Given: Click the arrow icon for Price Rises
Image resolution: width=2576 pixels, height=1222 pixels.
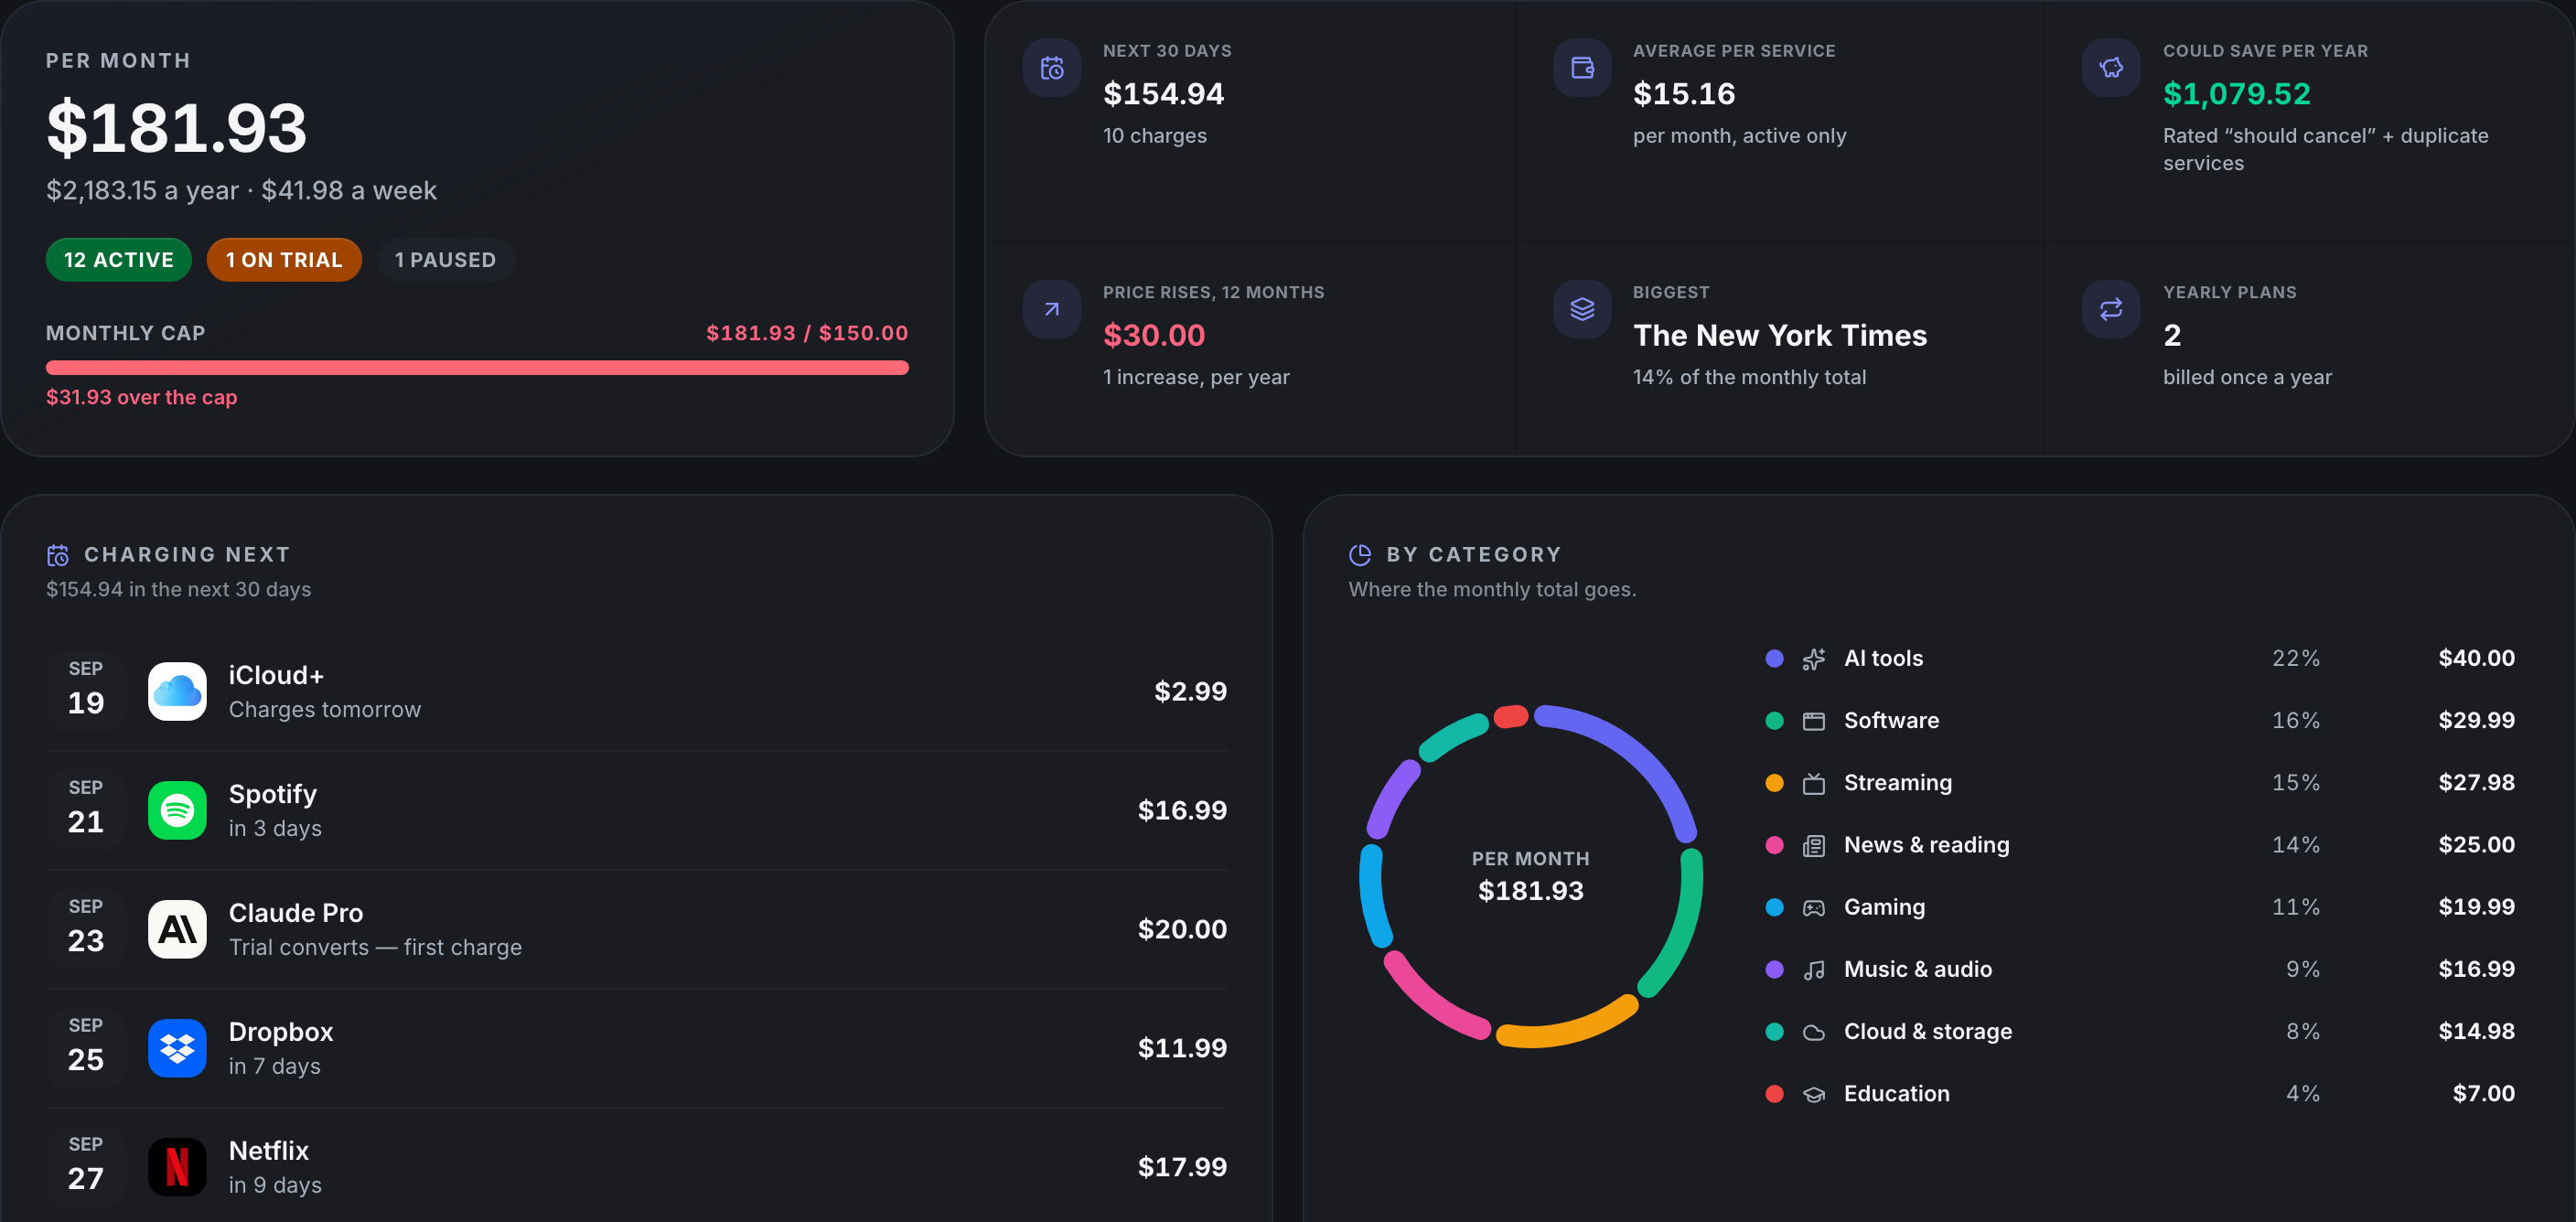Looking at the screenshot, I should (1052, 309).
